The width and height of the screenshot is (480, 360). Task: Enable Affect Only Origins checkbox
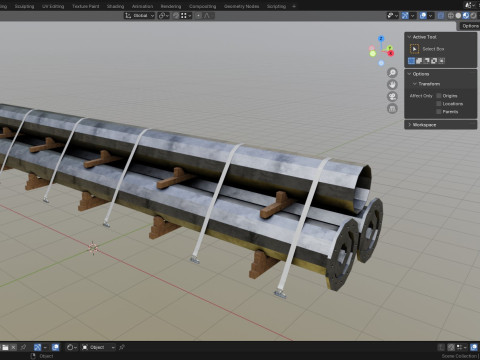[x=439, y=96]
